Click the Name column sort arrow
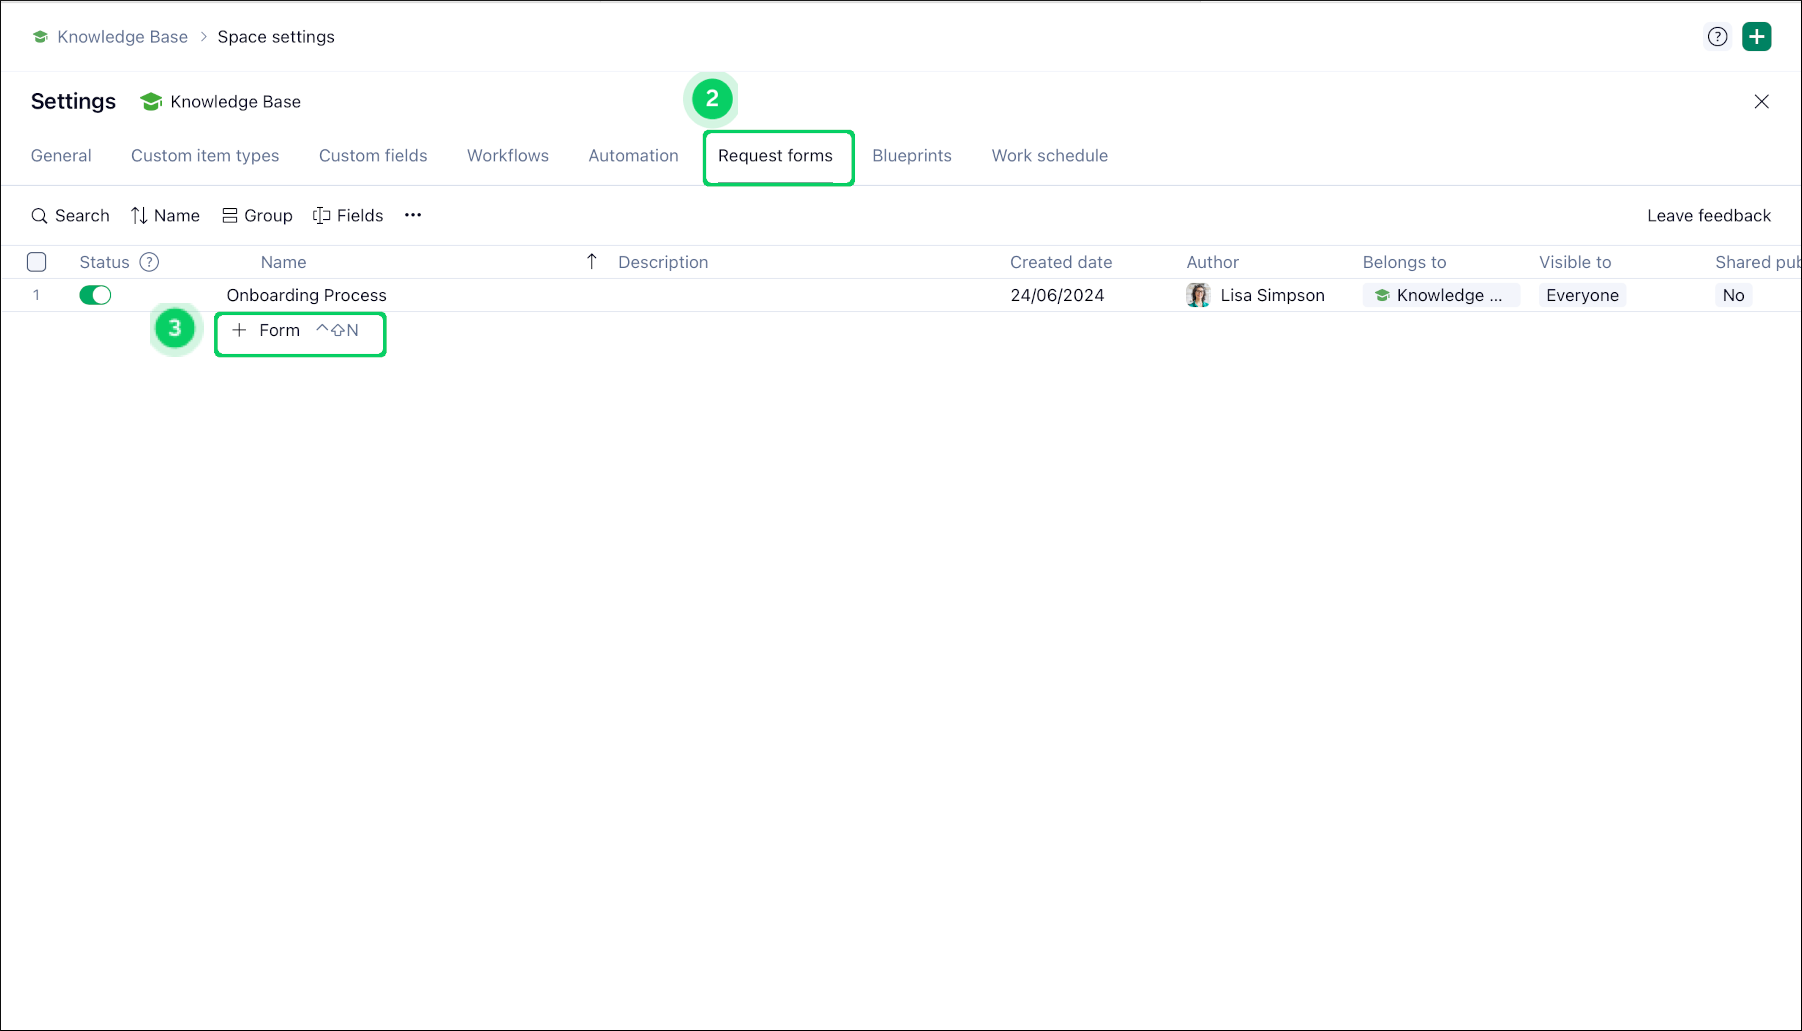Screen dimensions: 1802x1031 591,262
